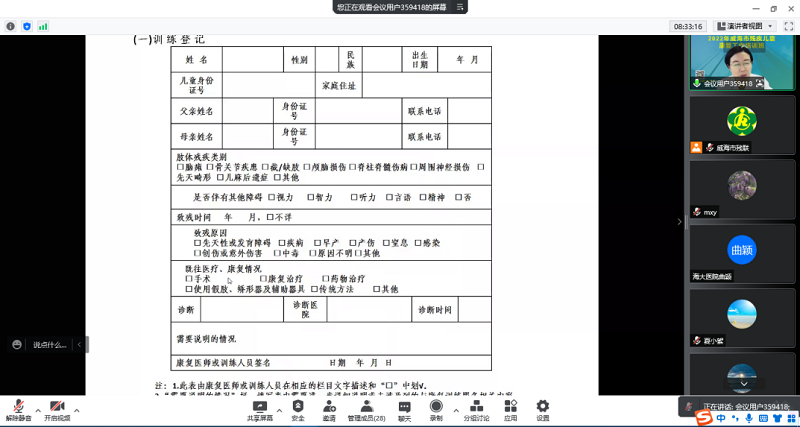Open meeting settings (设置) gear
Image resolution: width=800 pixels, height=427 pixels.
[542, 406]
